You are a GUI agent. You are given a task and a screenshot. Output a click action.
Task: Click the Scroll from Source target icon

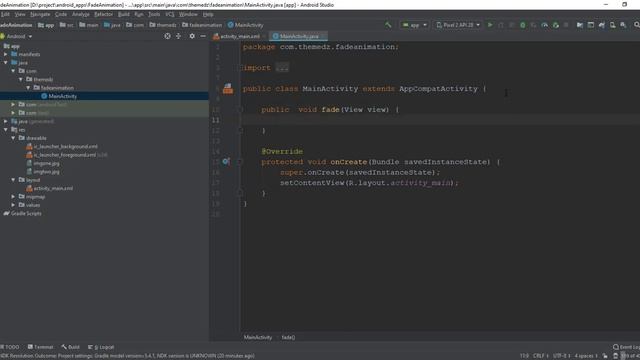[167, 36]
